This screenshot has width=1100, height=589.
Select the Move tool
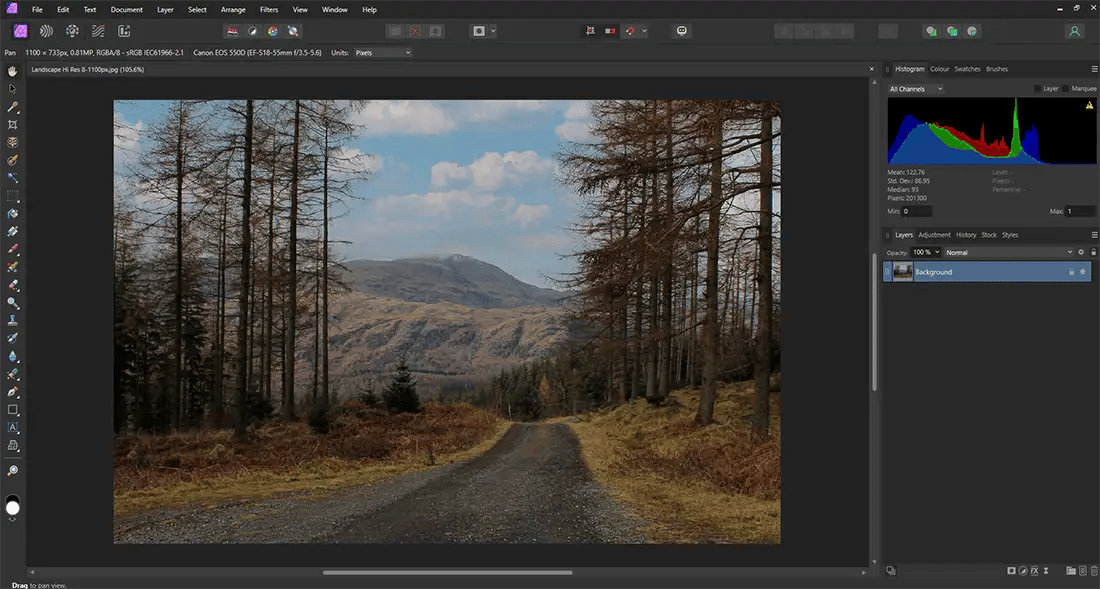pos(13,89)
